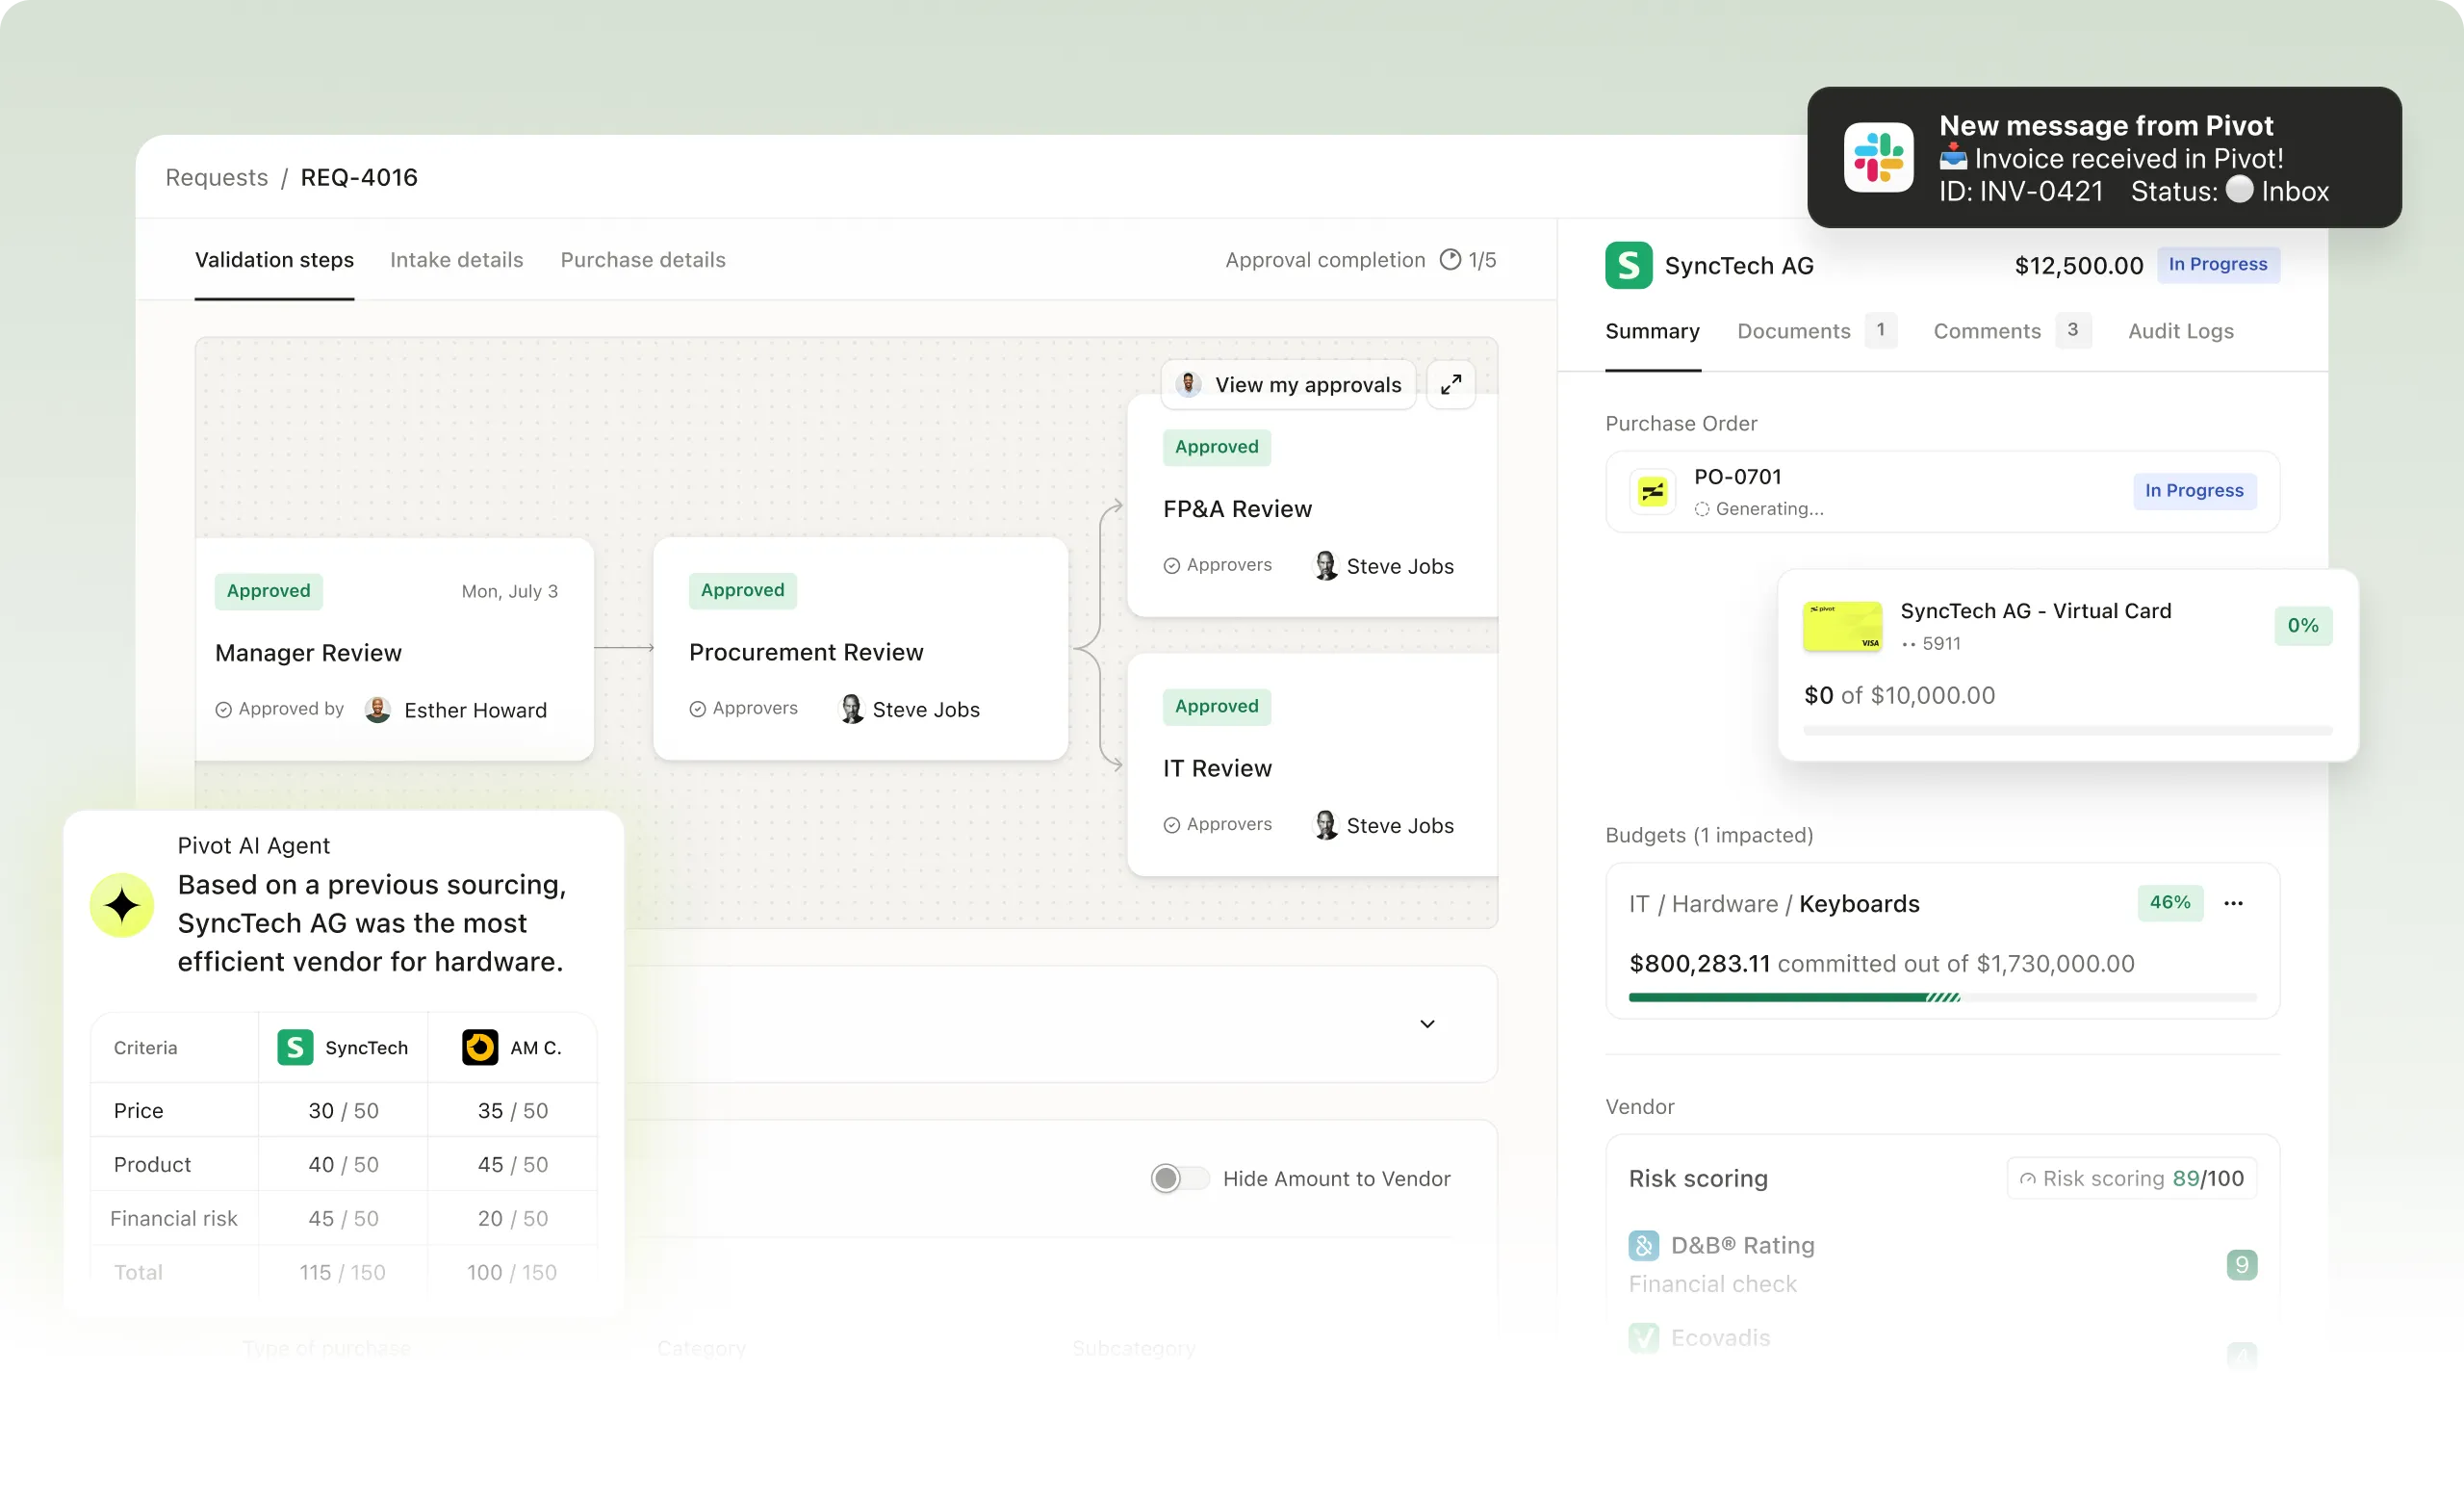Open the Risk scoring 89/100 badge
Screen dimensions: 2464x1502
tap(2131, 1178)
